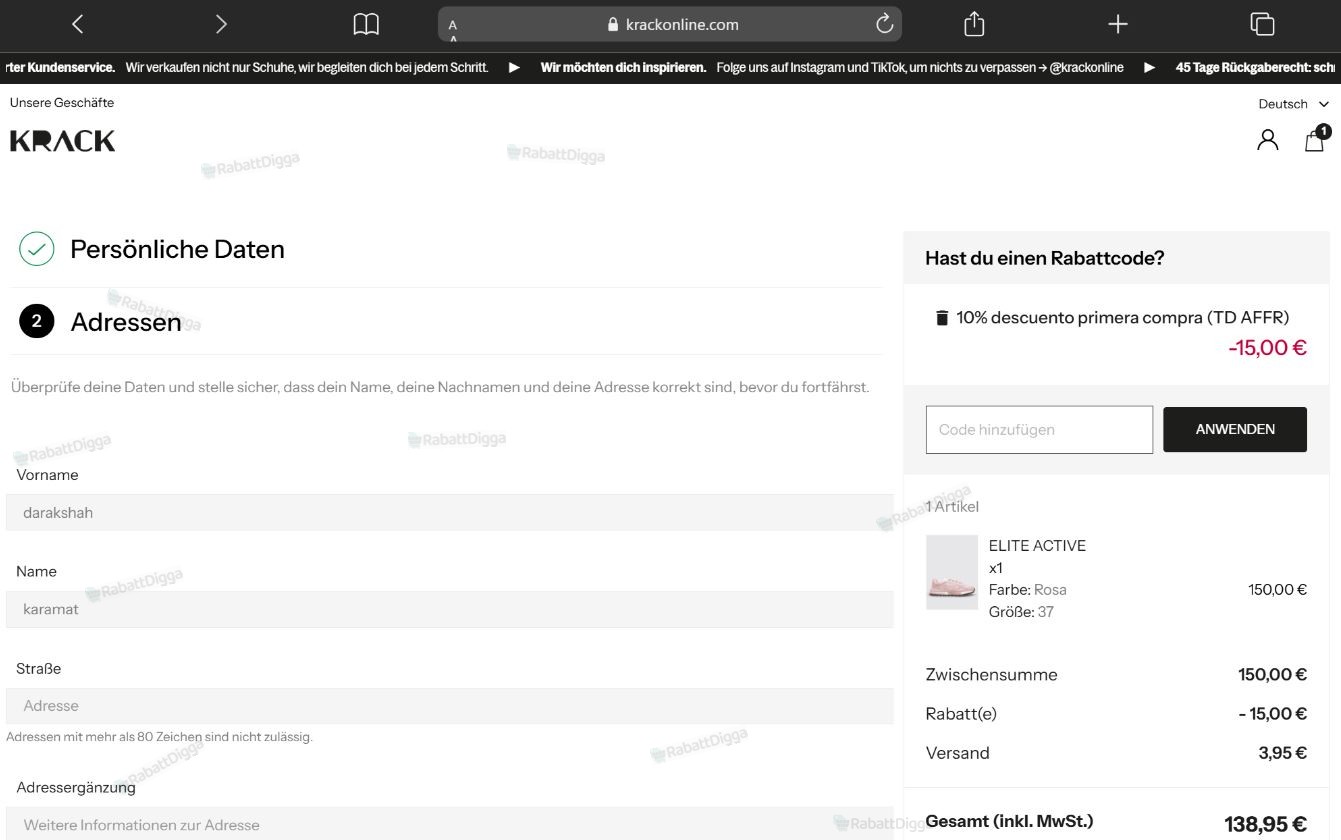Click the Vorname field containing darakshah
This screenshot has height=840, width=1341.
(450, 513)
